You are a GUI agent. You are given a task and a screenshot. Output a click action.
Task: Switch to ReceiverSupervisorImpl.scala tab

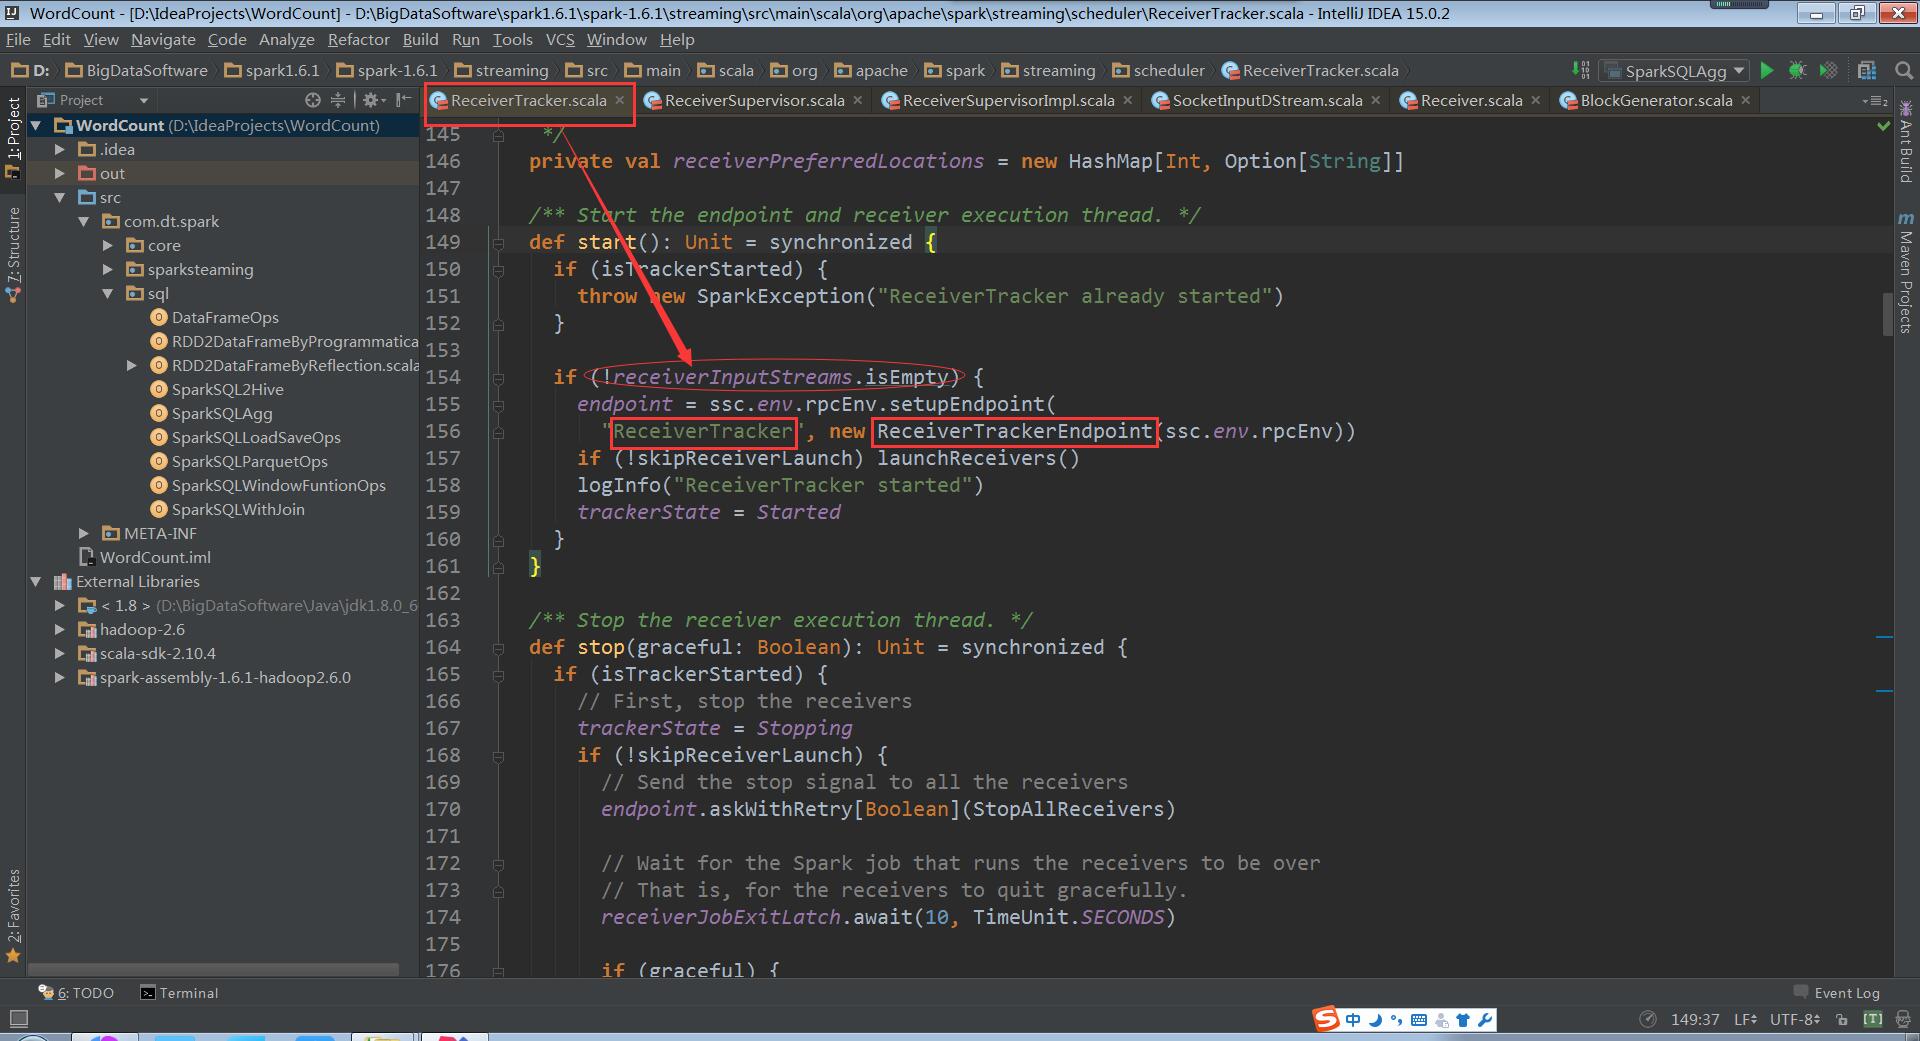1008,100
